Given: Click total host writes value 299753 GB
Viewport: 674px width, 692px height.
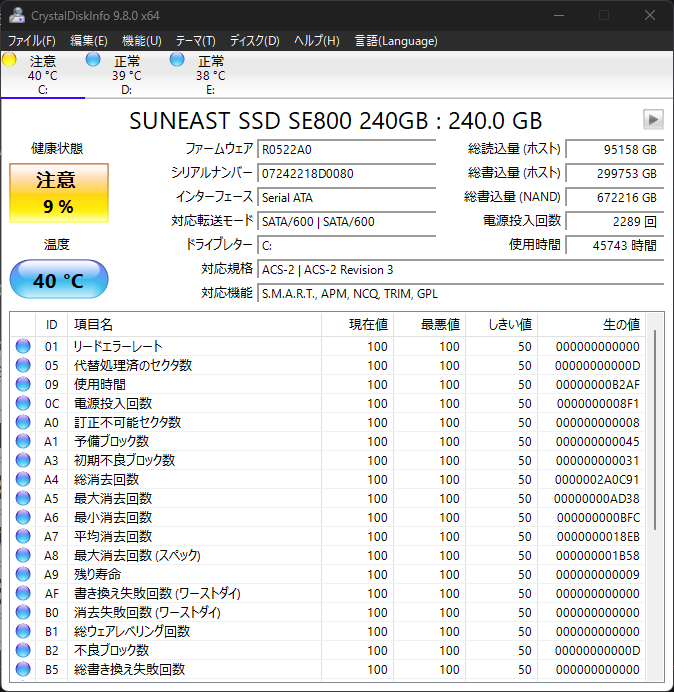Looking at the screenshot, I should [x=615, y=173].
